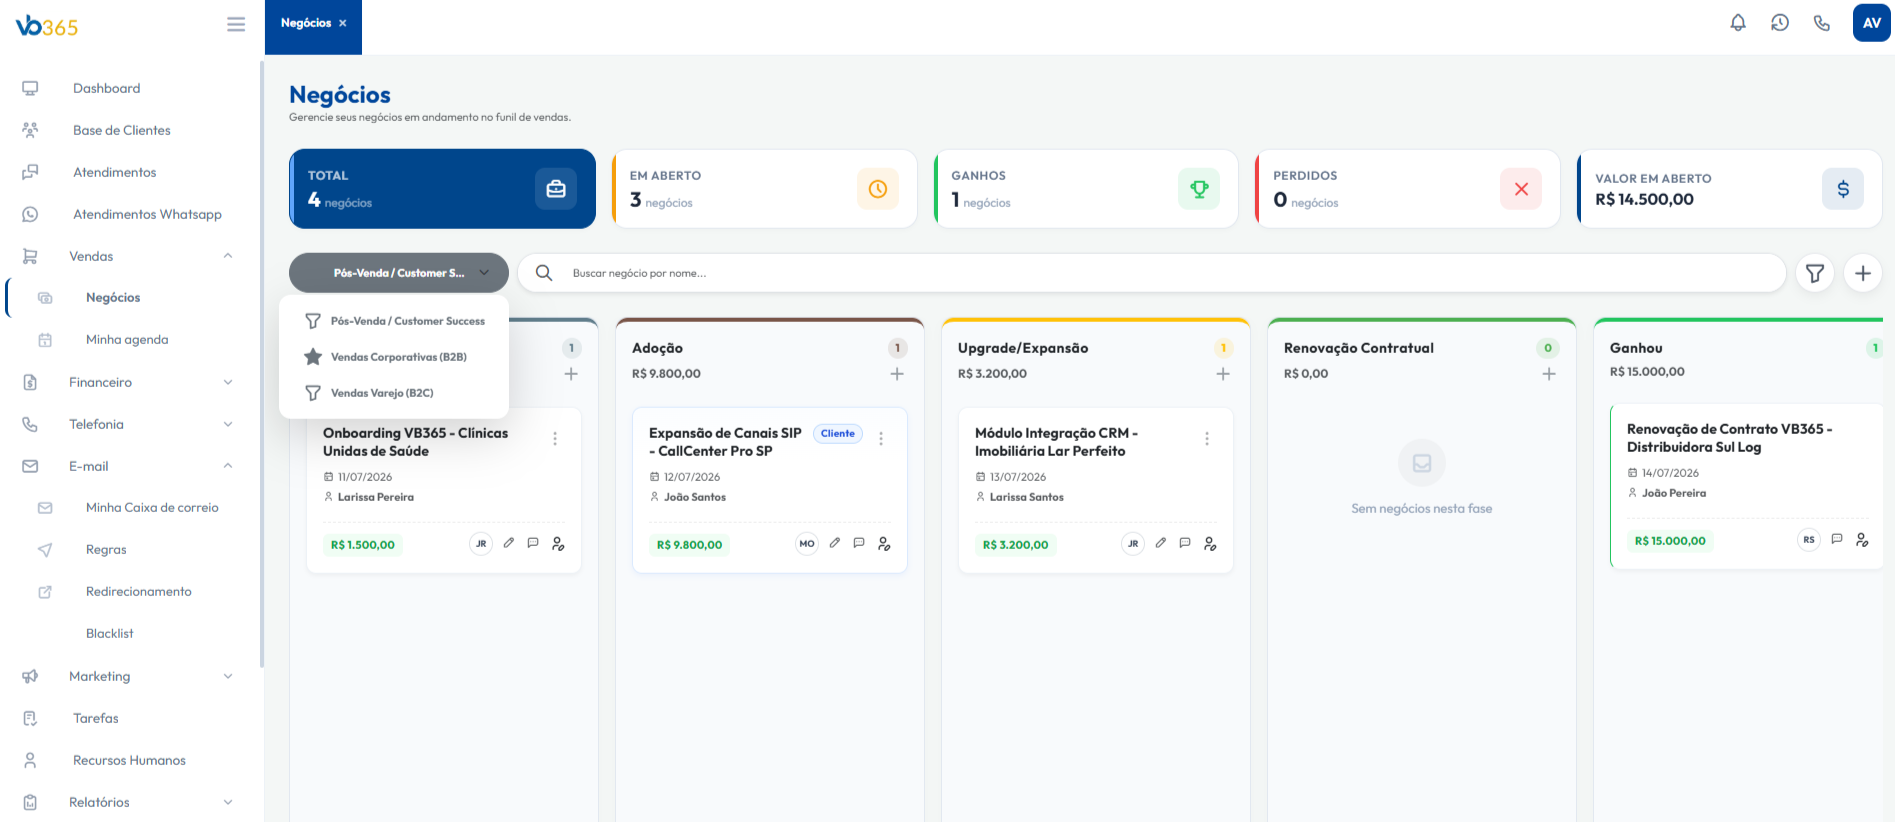The image size is (1895, 822).
Task: Edit the Onboarding VB365 deal pencil icon
Action: click(509, 543)
